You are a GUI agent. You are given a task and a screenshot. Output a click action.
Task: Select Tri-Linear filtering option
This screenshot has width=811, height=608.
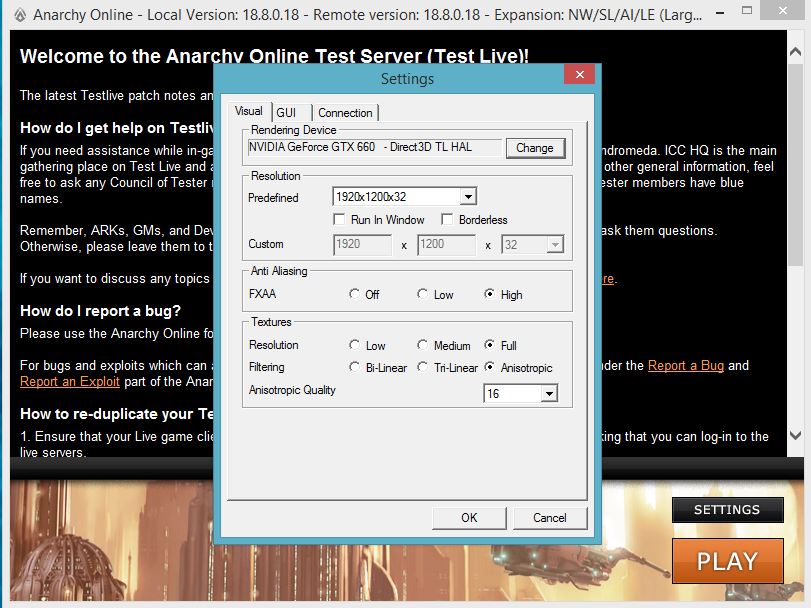pos(423,368)
